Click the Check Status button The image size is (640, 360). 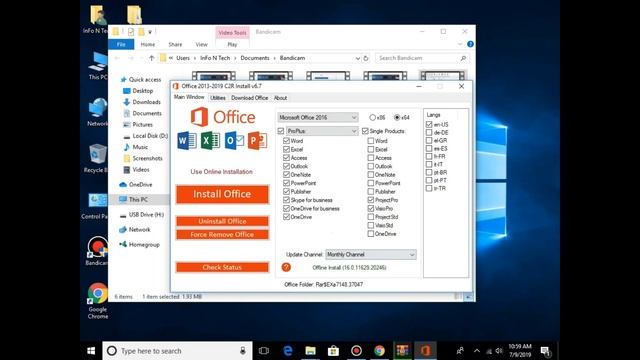pyautogui.click(x=222, y=267)
